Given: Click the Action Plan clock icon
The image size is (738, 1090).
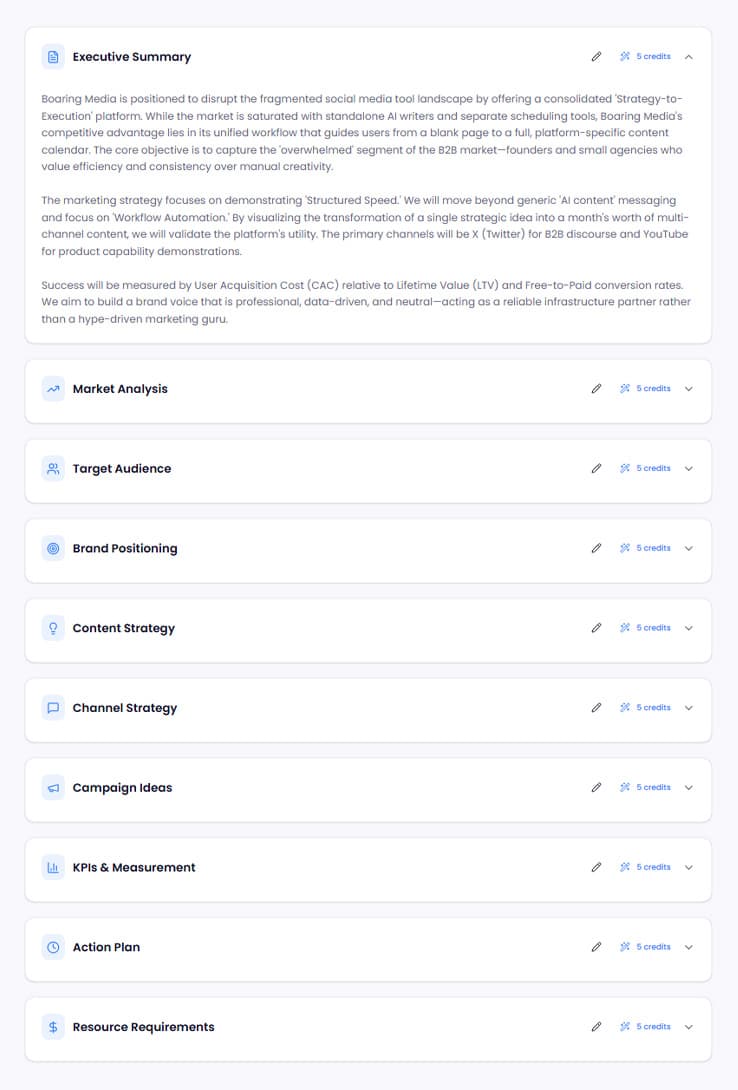Looking at the screenshot, I should pos(52,947).
